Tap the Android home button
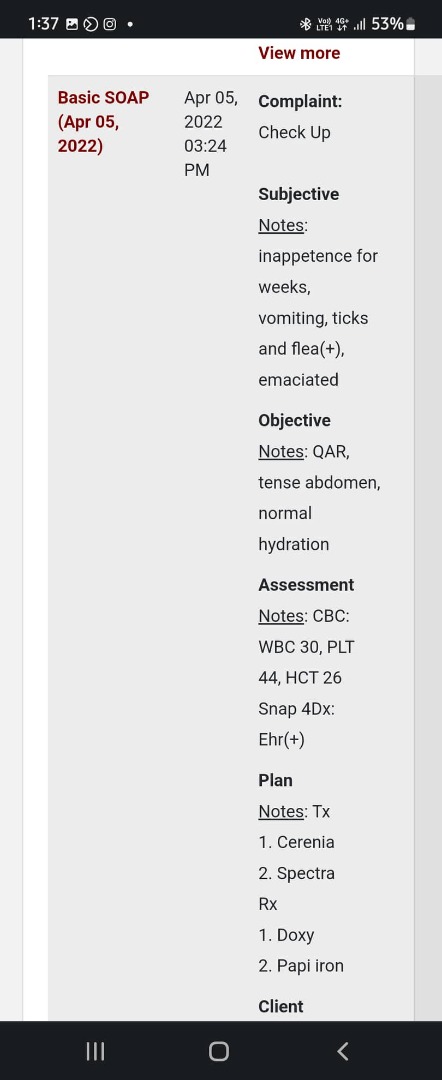This screenshot has height=1080, width=442. tap(219, 1051)
